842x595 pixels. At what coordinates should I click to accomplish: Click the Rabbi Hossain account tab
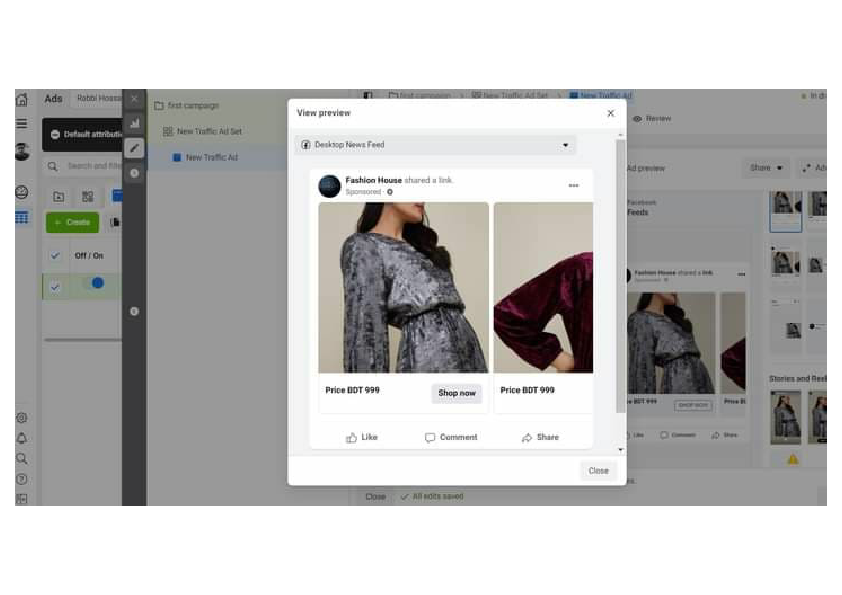[98, 98]
